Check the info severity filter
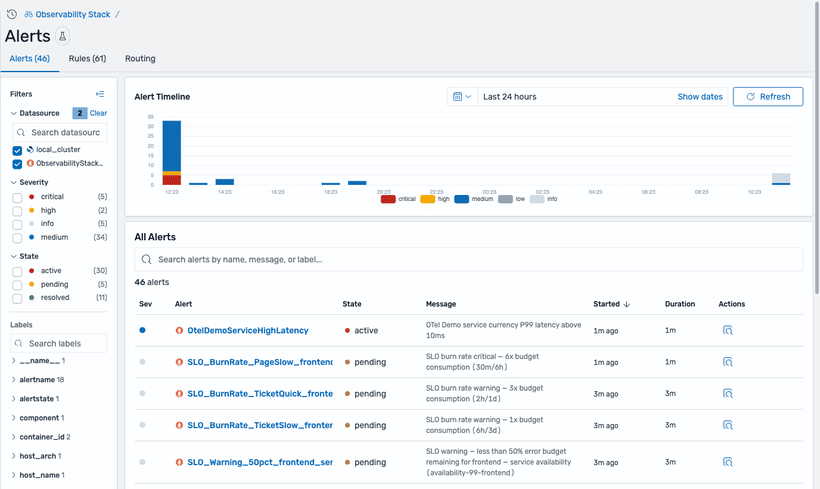The image size is (820, 489). [x=17, y=224]
